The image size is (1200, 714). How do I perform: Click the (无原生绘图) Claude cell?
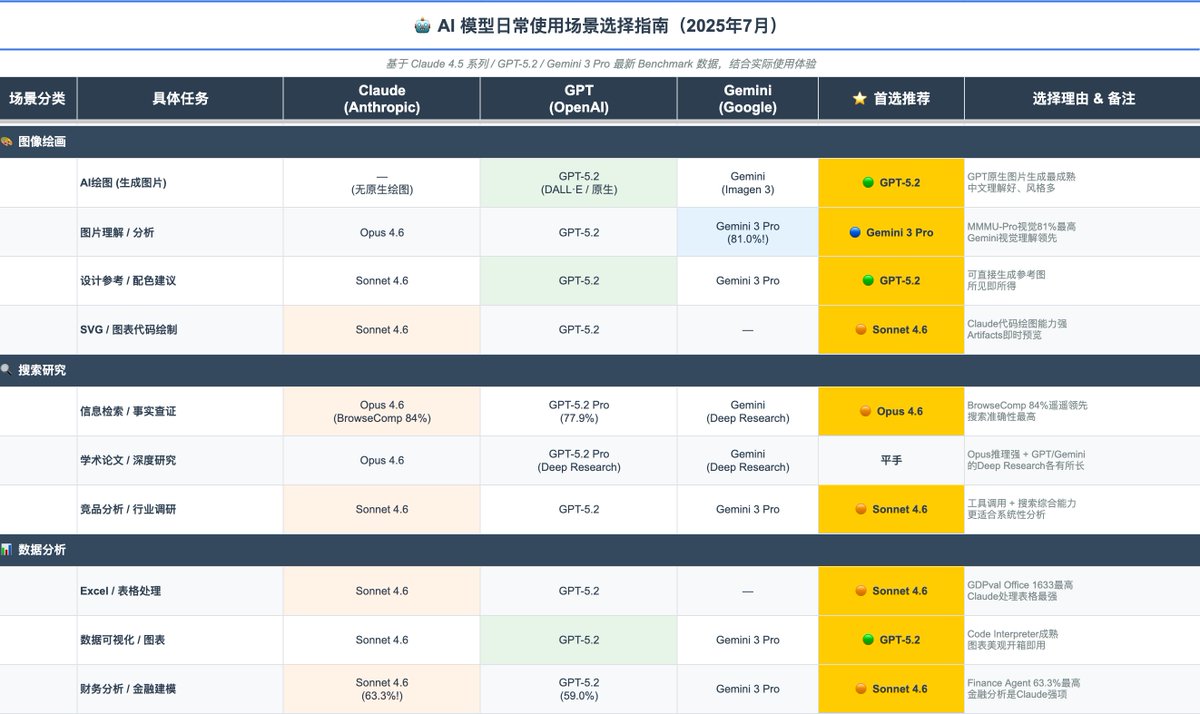point(382,183)
